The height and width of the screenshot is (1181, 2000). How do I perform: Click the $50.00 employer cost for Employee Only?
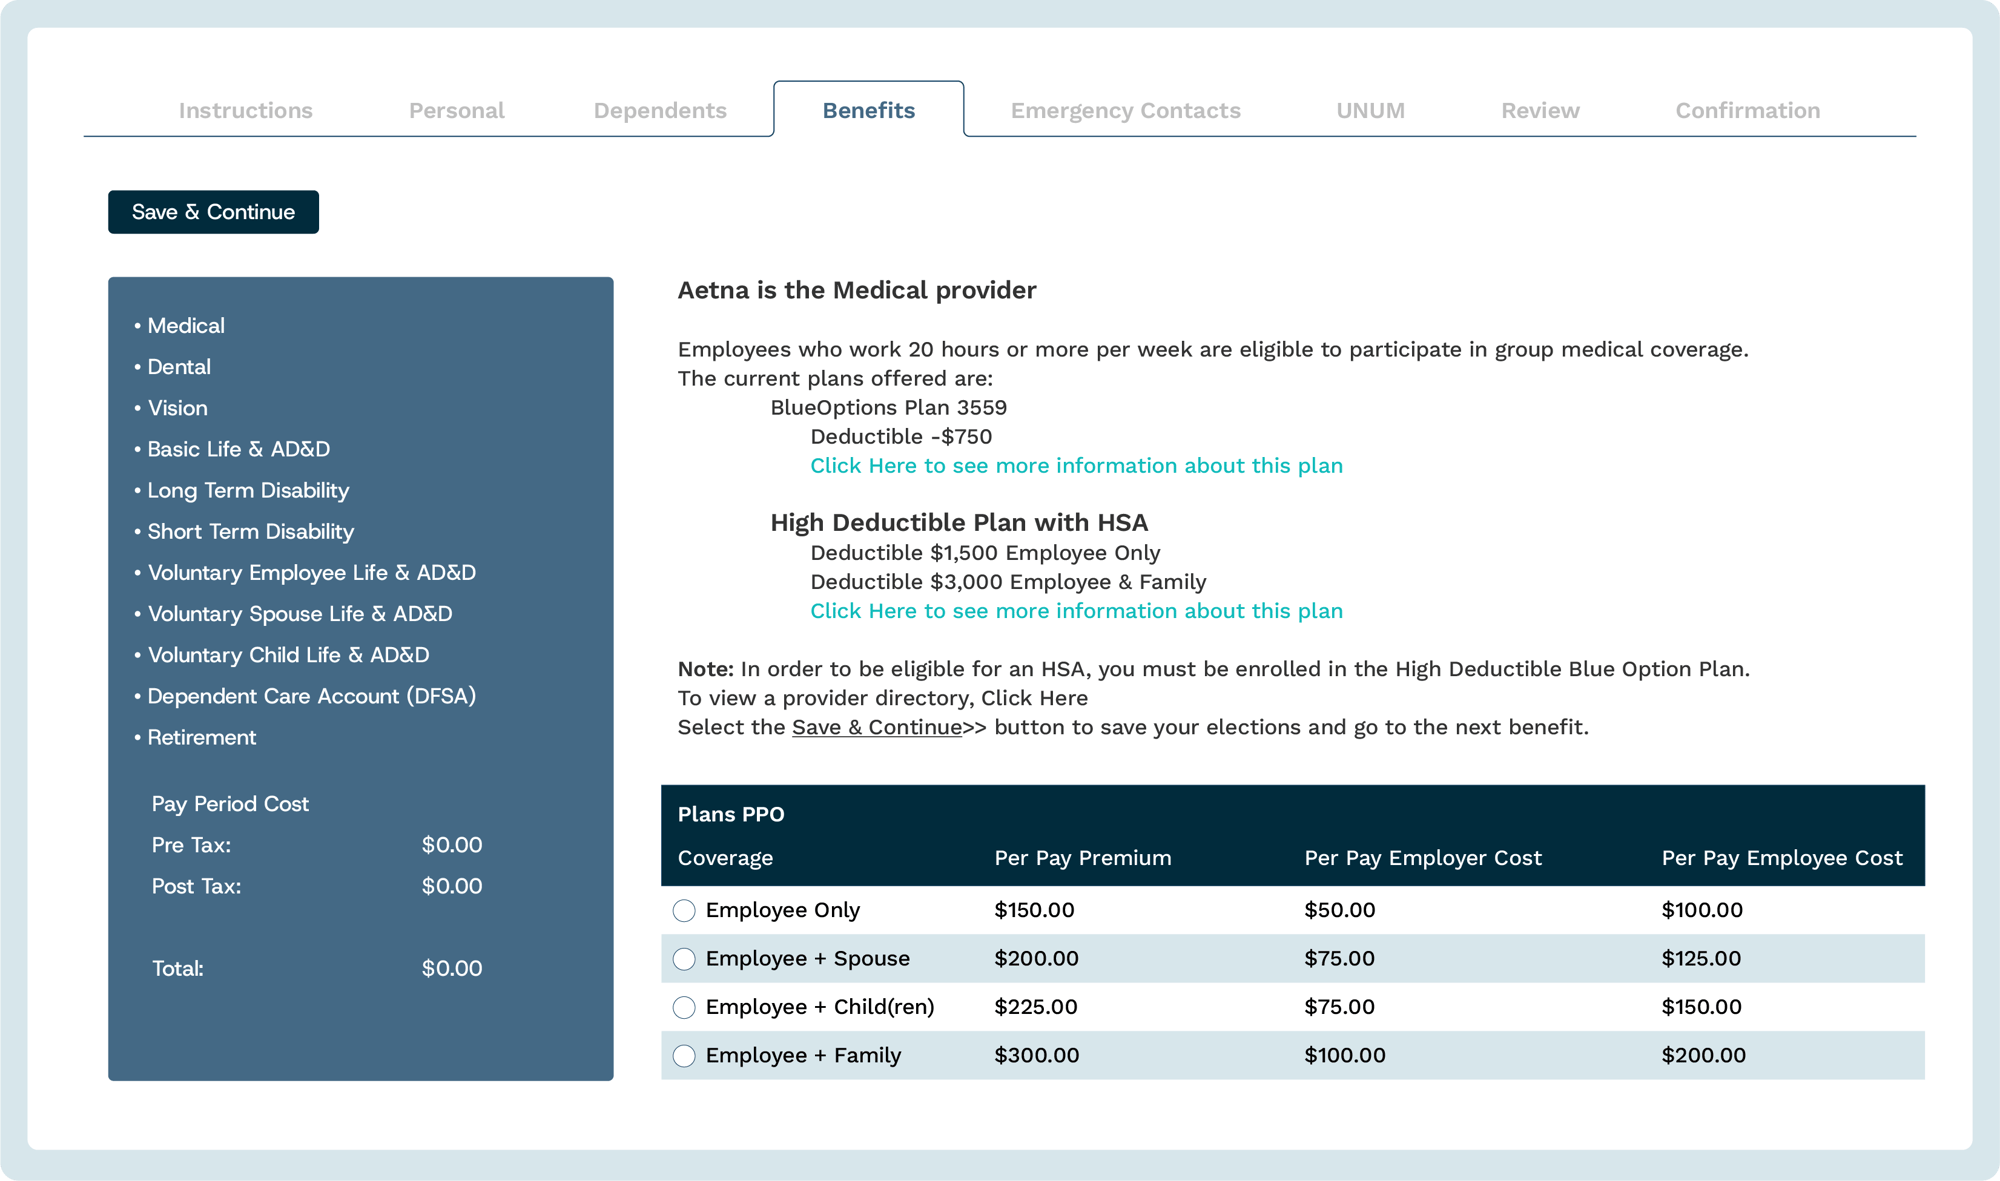click(1340, 910)
